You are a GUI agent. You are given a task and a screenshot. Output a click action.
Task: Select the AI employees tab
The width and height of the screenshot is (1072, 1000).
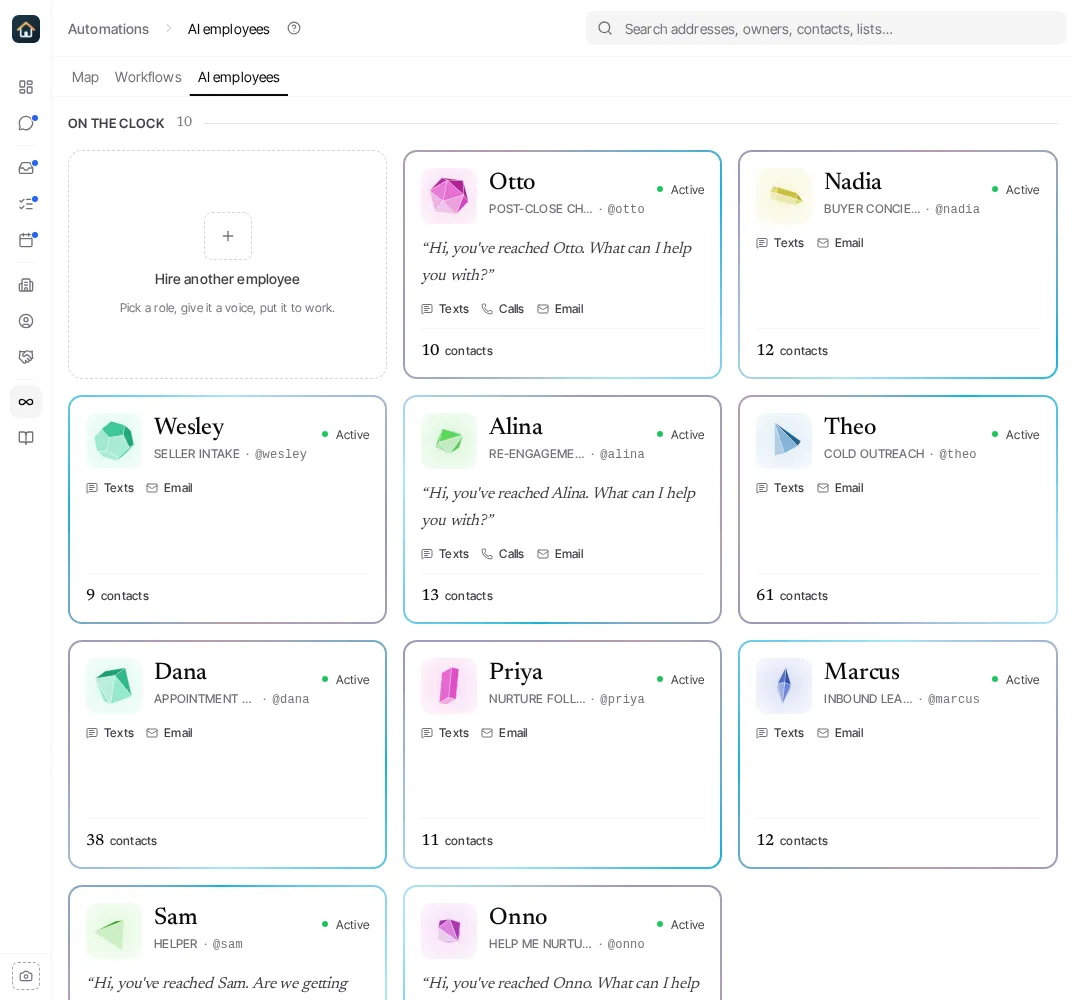(x=239, y=77)
